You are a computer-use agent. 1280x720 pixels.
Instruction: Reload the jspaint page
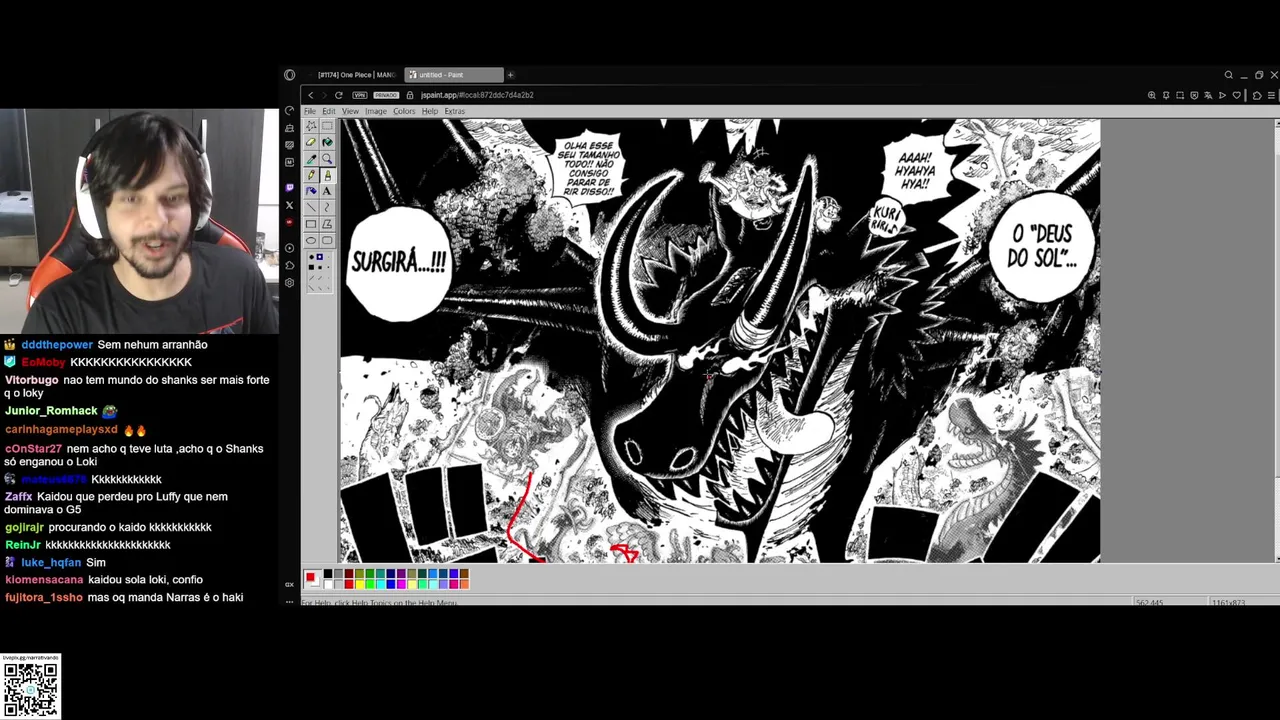339,95
